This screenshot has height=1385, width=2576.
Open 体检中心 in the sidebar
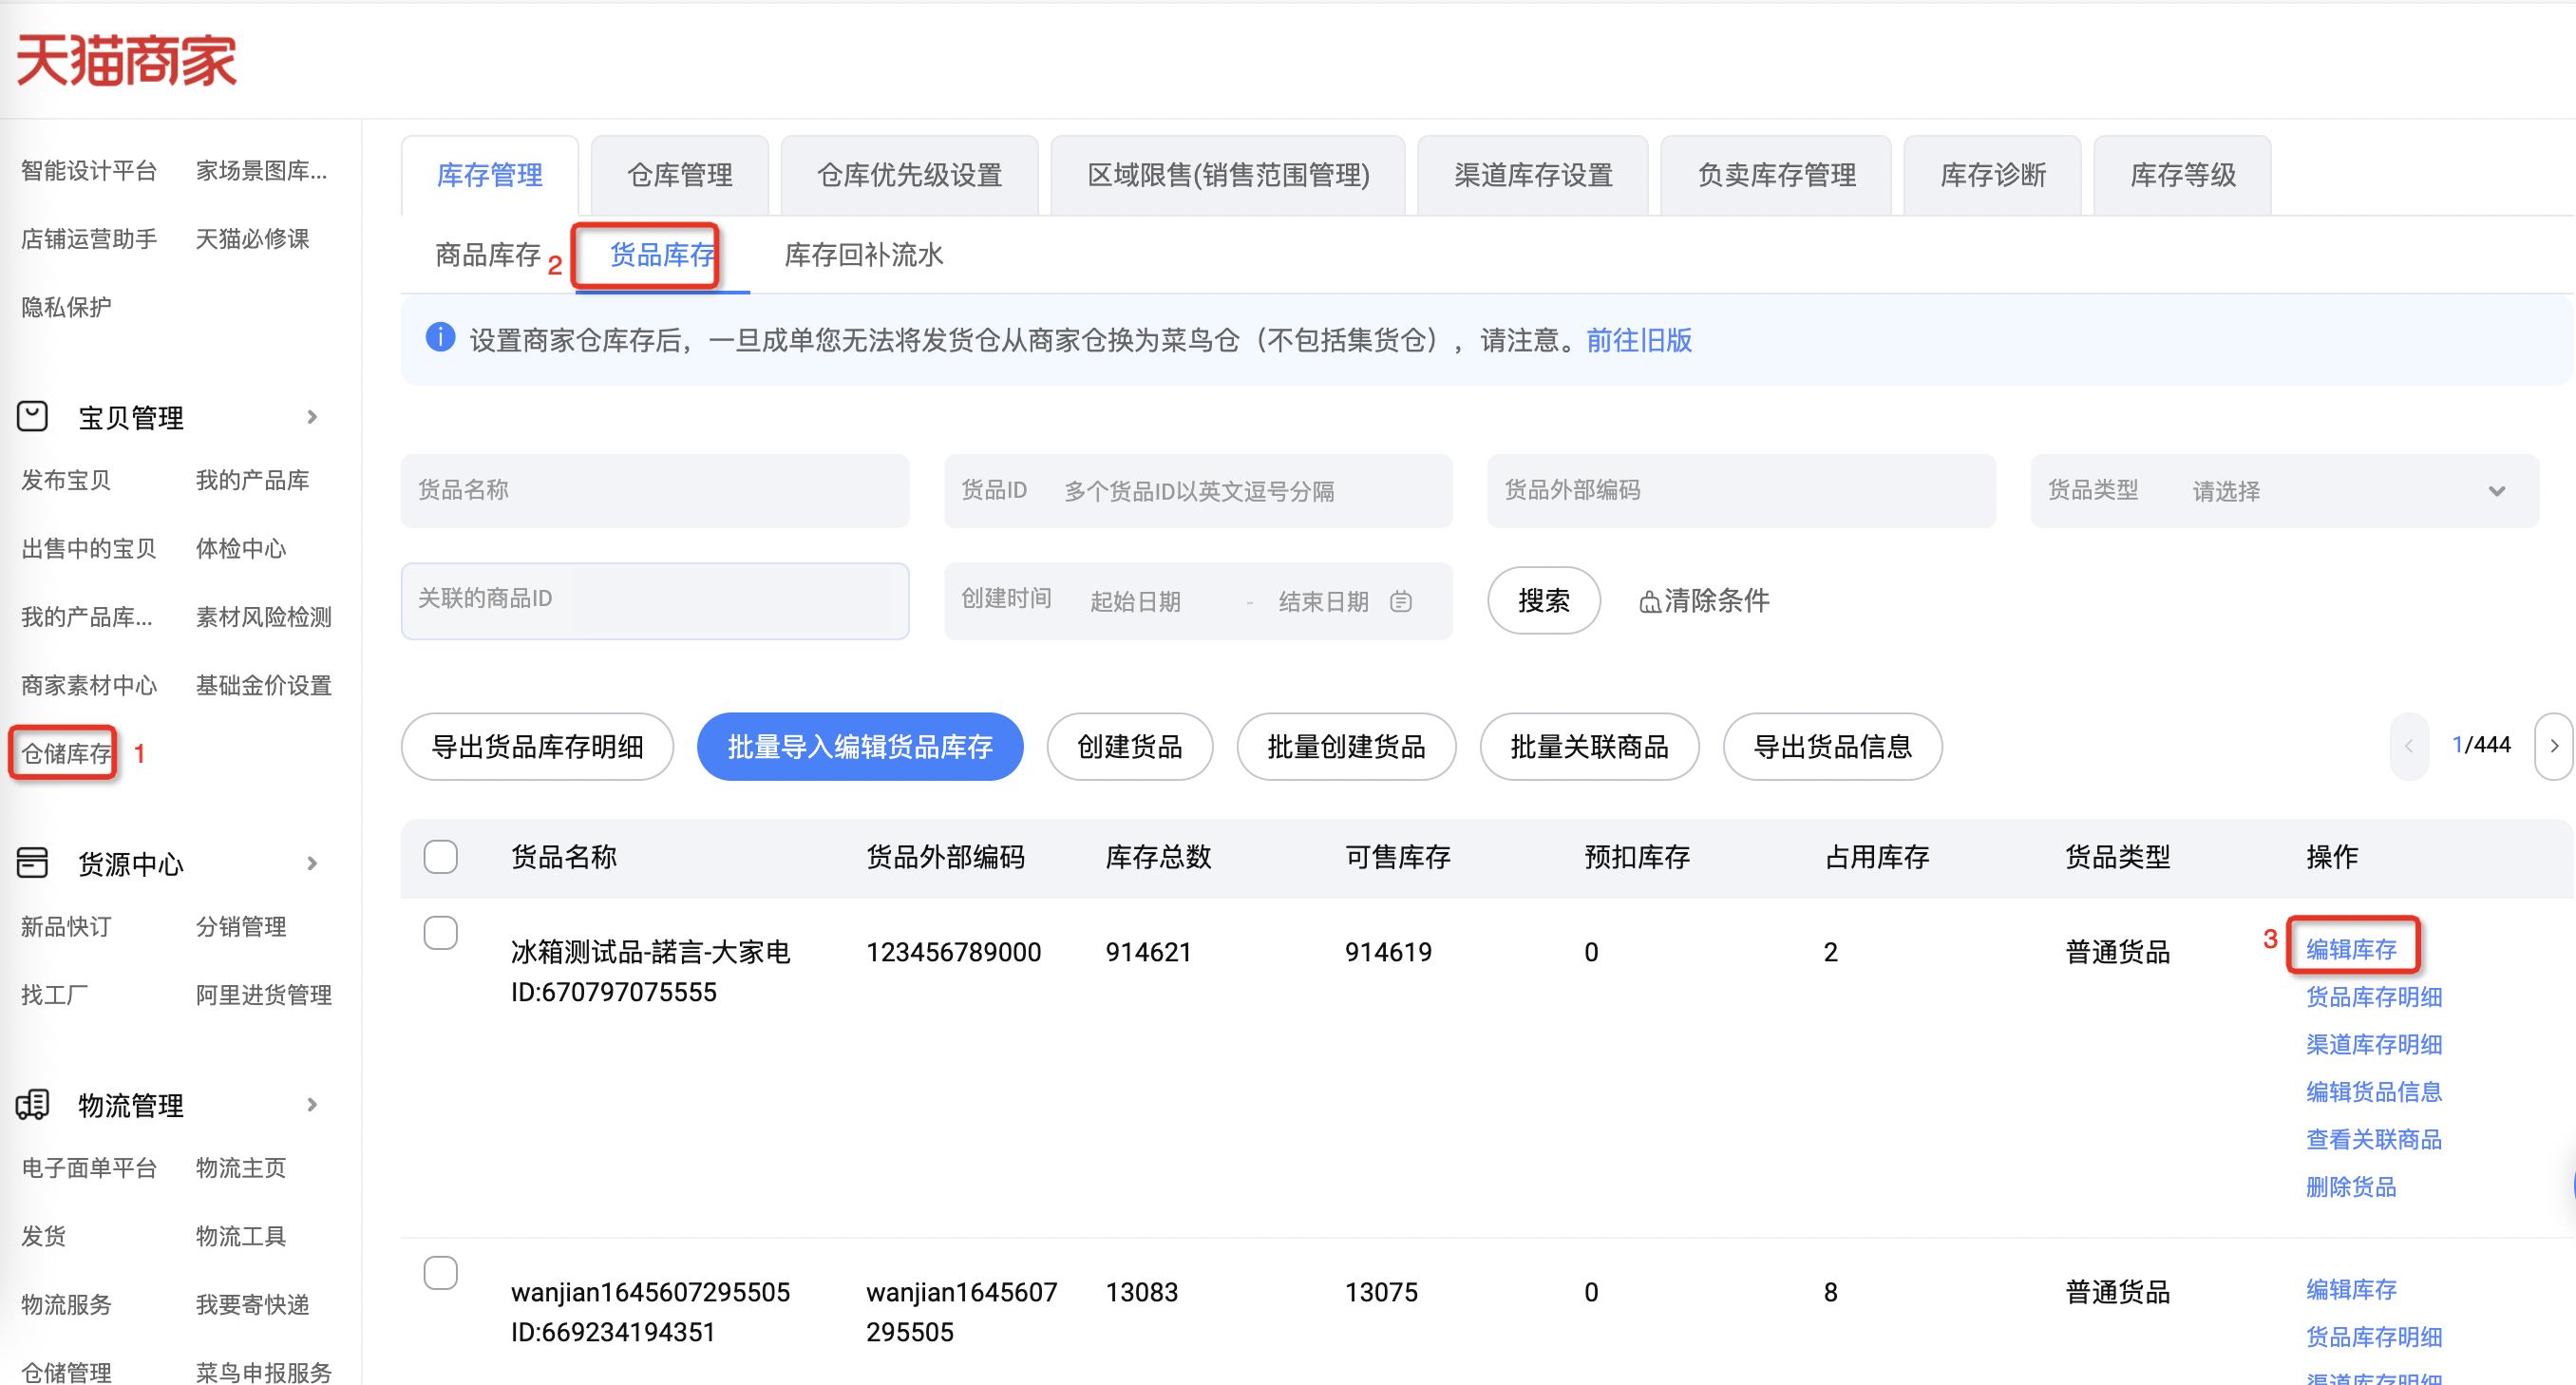tap(241, 548)
